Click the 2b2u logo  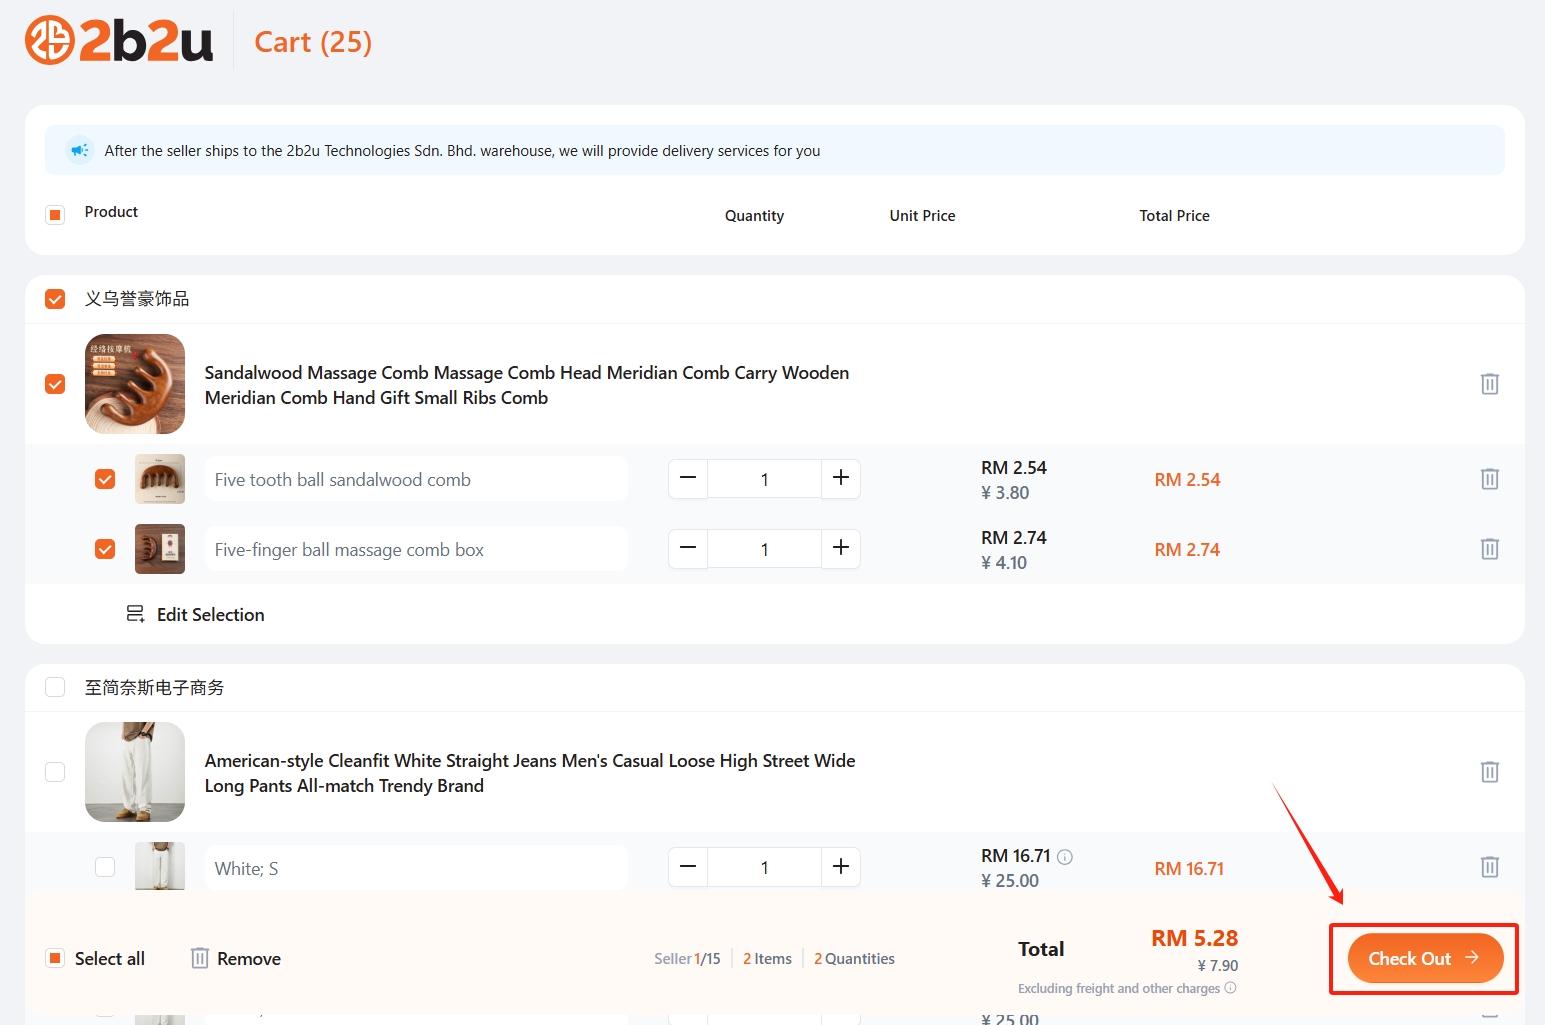[119, 41]
